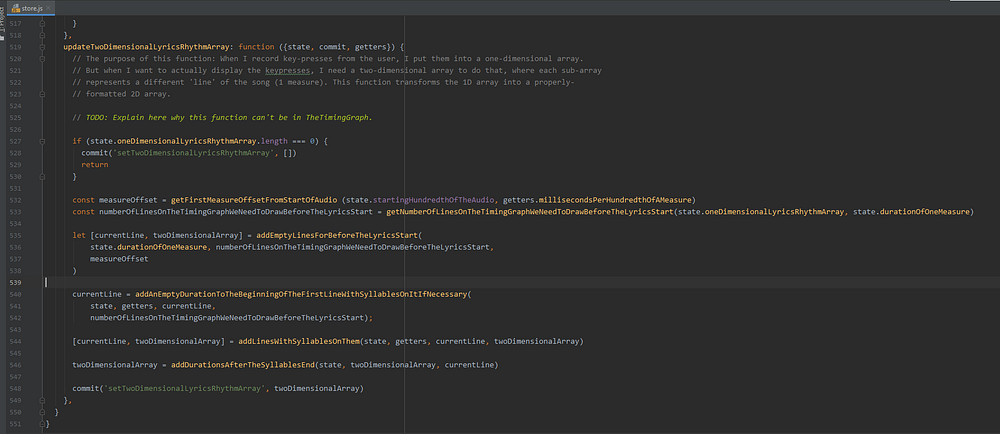Click 'addEmptyLinesForBeforeTheLyricsStart' call
The height and width of the screenshot is (434, 1000).
point(337,235)
